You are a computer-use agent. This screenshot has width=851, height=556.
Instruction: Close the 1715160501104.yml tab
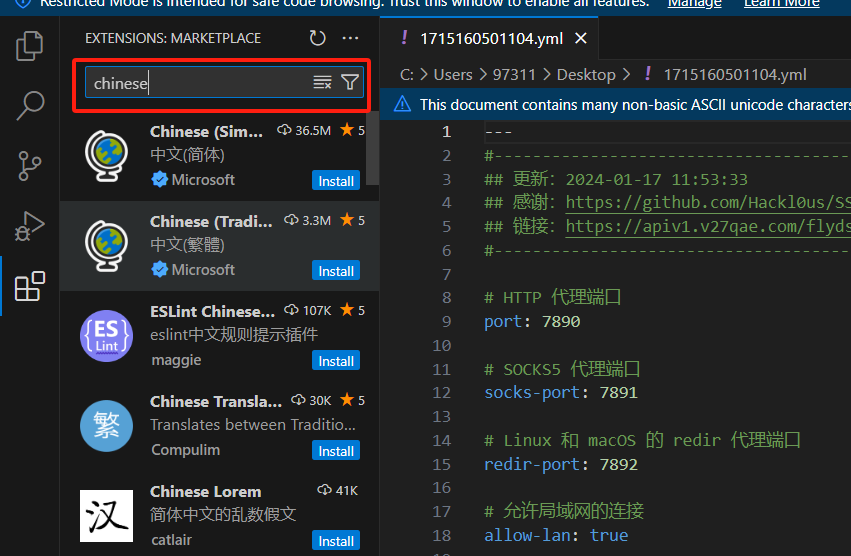581,39
